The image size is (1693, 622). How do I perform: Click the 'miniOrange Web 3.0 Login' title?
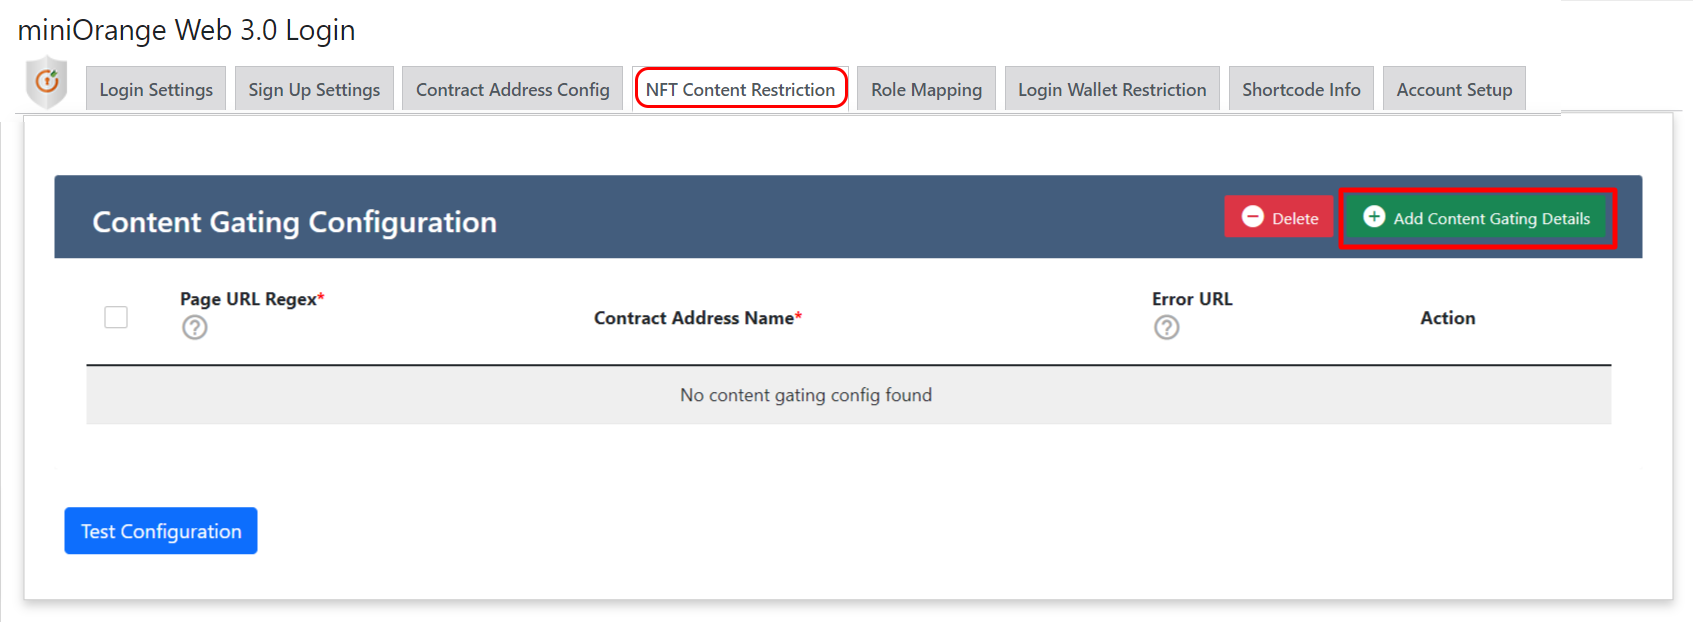click(x=186, y=30)
